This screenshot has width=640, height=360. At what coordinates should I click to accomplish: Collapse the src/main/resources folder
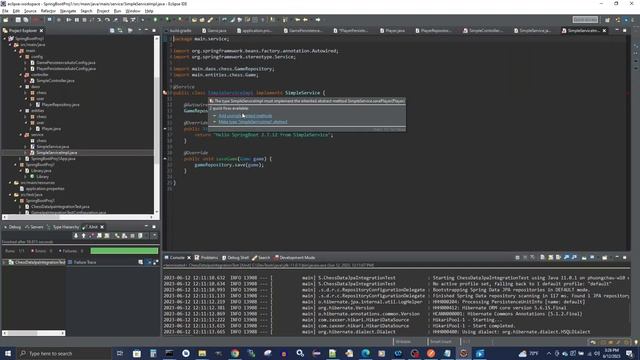pyautogui.click(x=11, y=183)
